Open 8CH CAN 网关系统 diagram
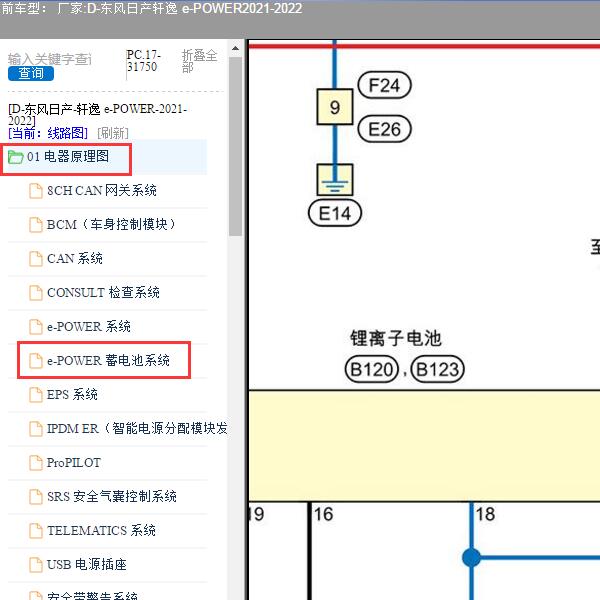This screenshot has width=600, height=600. coord(101,191)
